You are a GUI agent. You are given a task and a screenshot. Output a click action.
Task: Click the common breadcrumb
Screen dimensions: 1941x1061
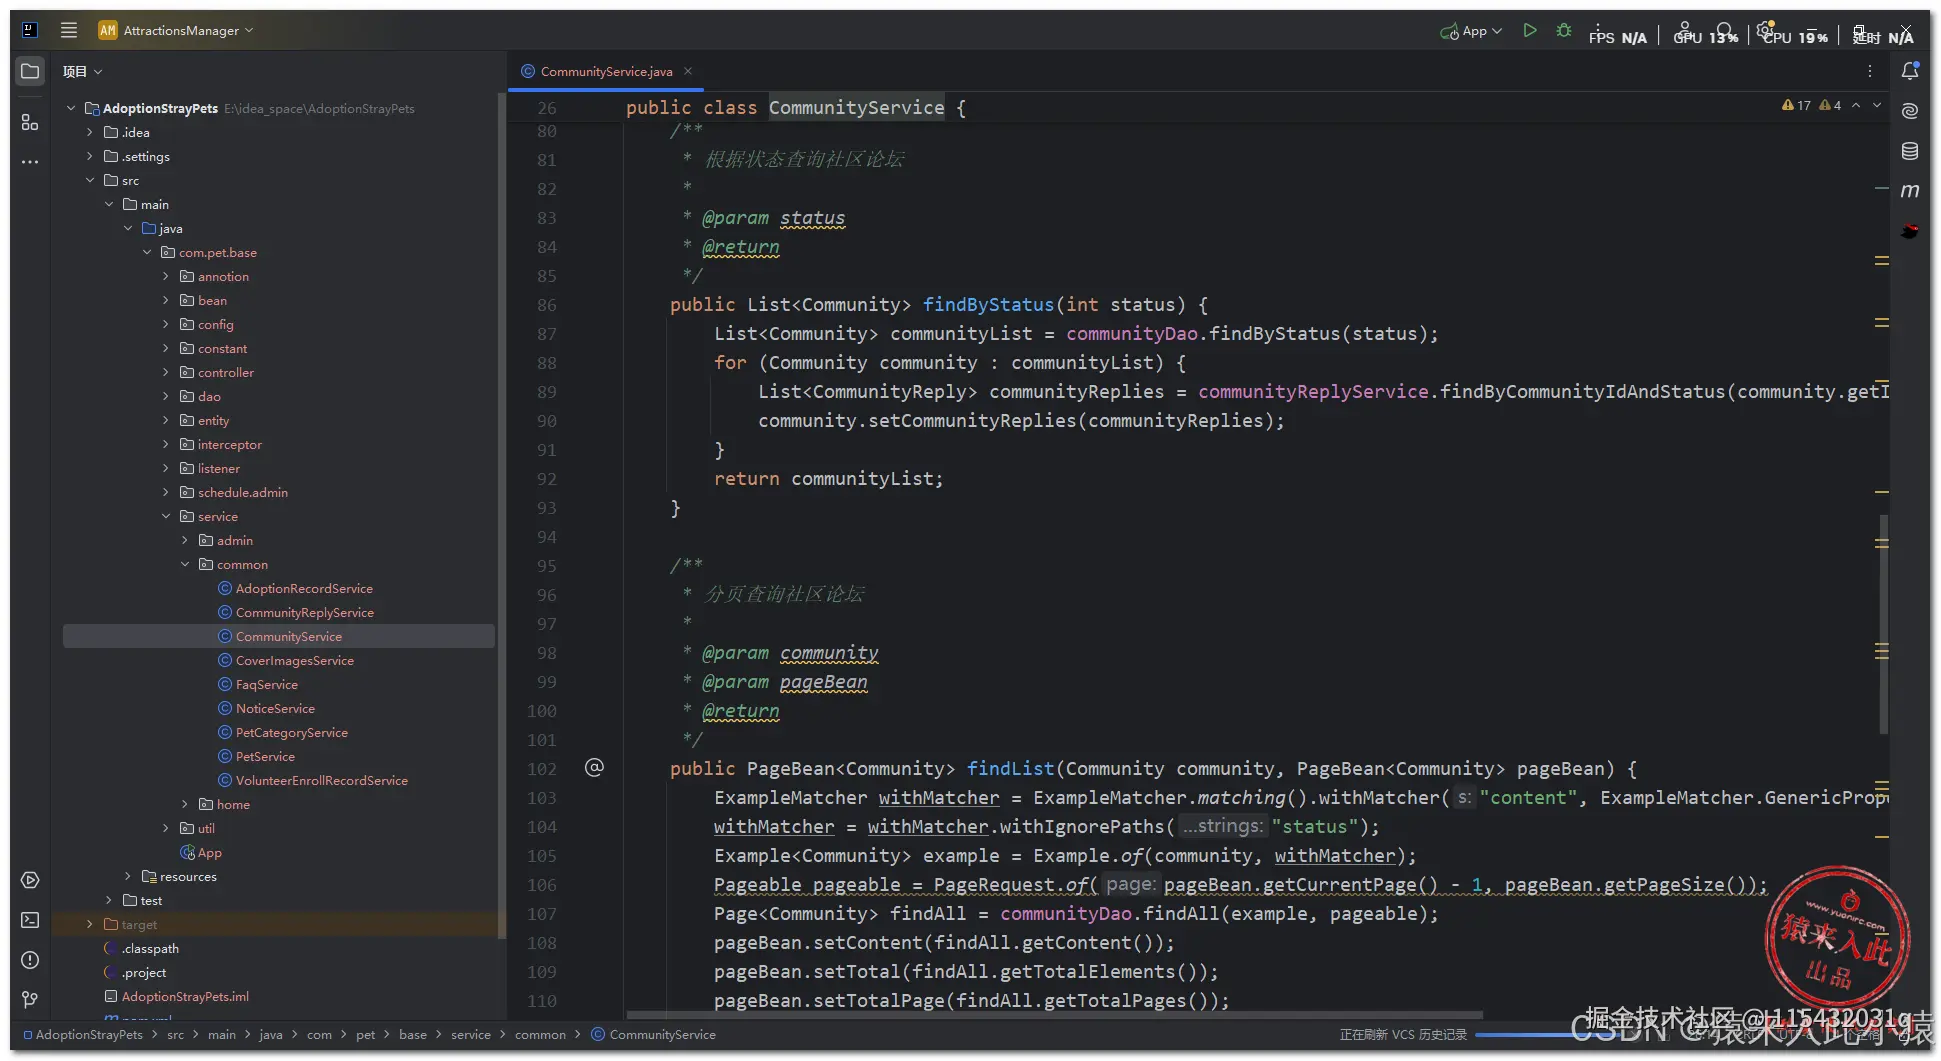click(x=540, y=1034)
